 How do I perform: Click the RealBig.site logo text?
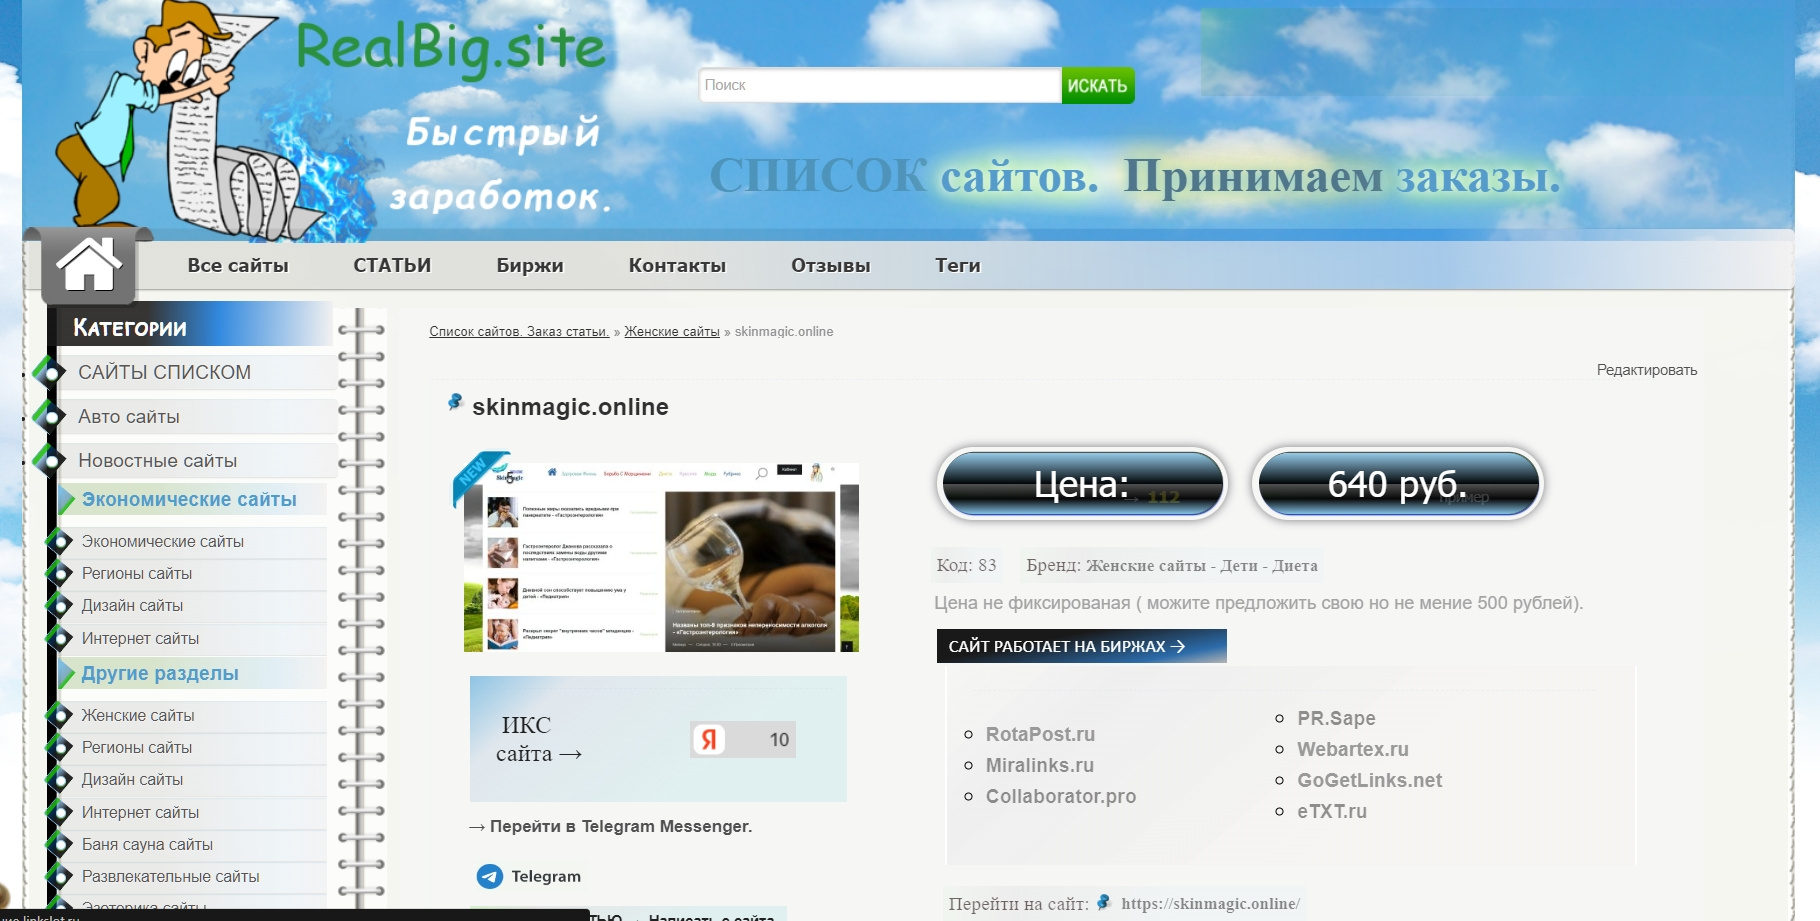(451, 48)
